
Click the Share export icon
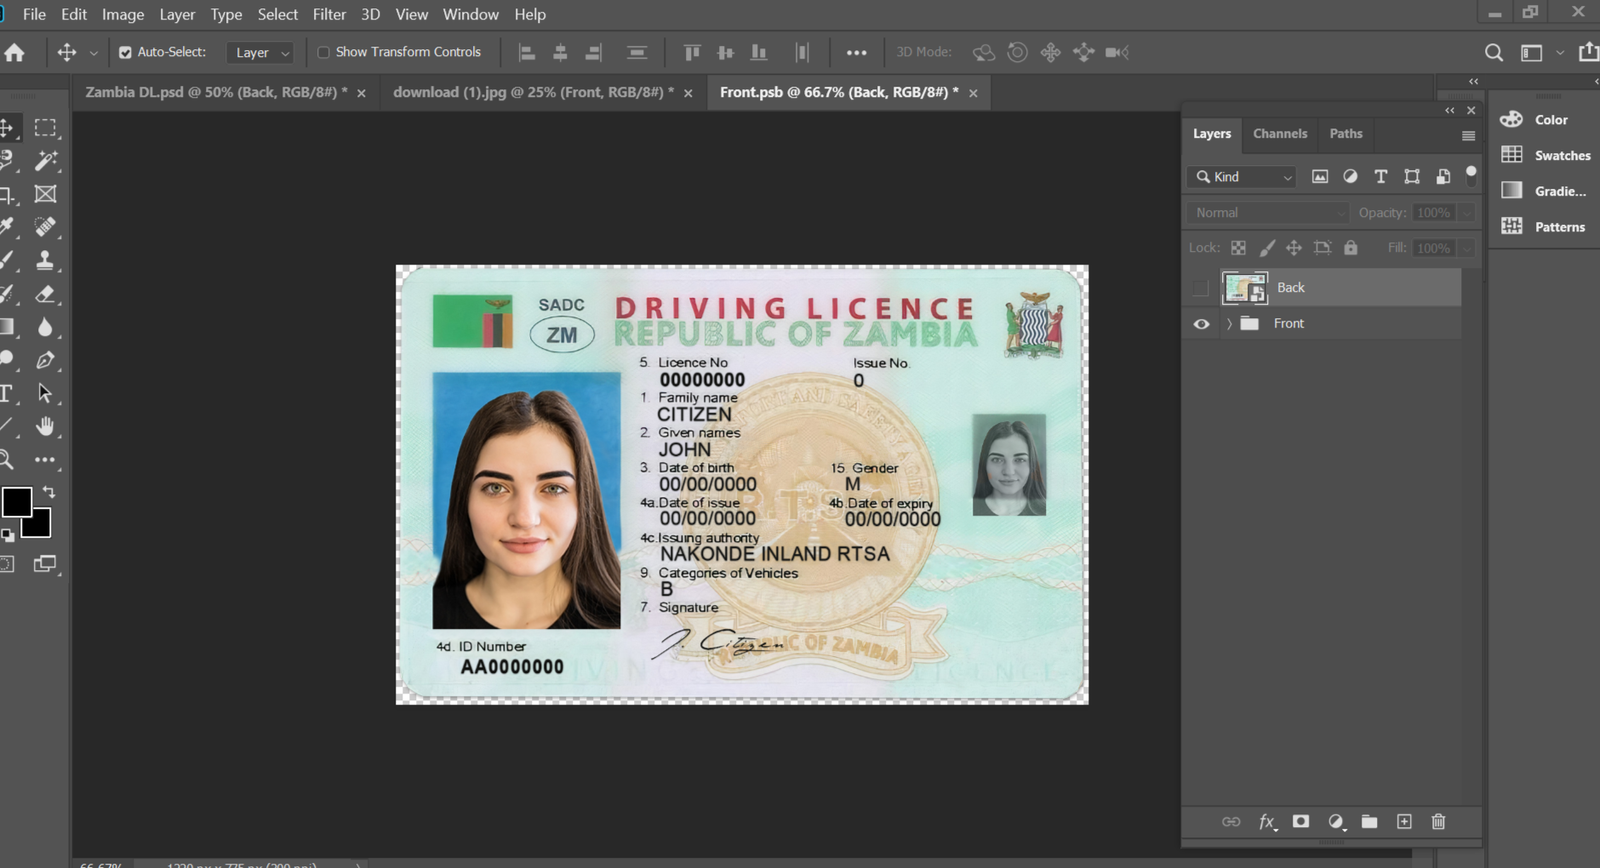[x=1589, y=52]
